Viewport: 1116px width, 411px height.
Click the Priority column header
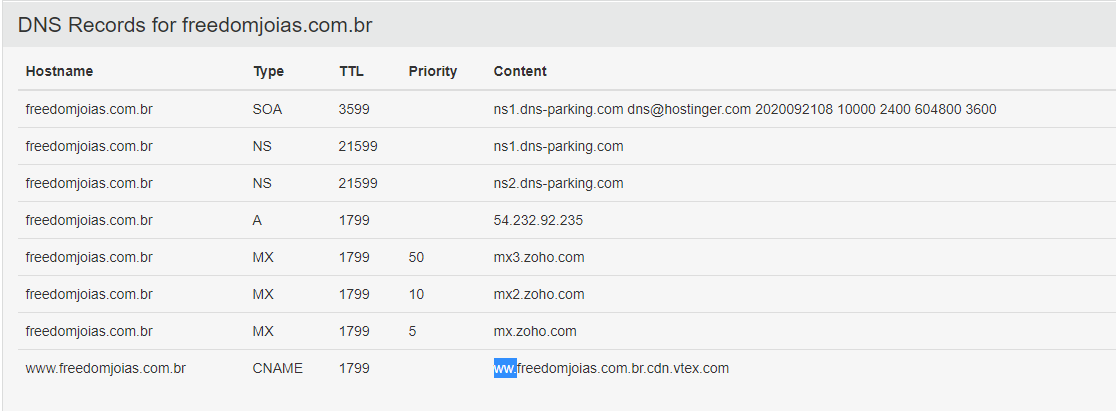point(433,71)
